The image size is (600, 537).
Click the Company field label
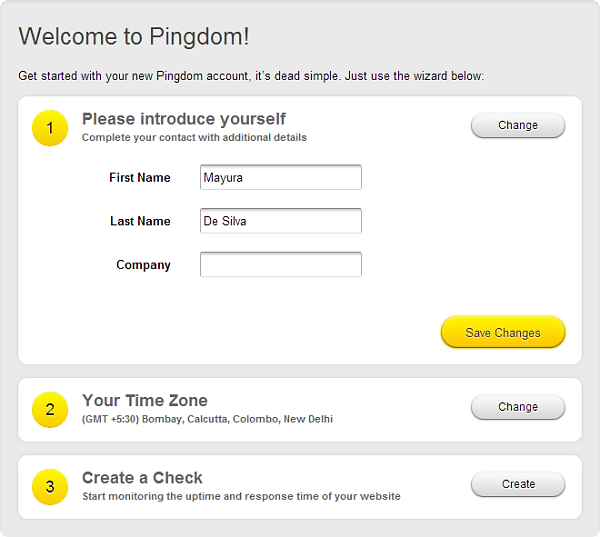(143, 265)
